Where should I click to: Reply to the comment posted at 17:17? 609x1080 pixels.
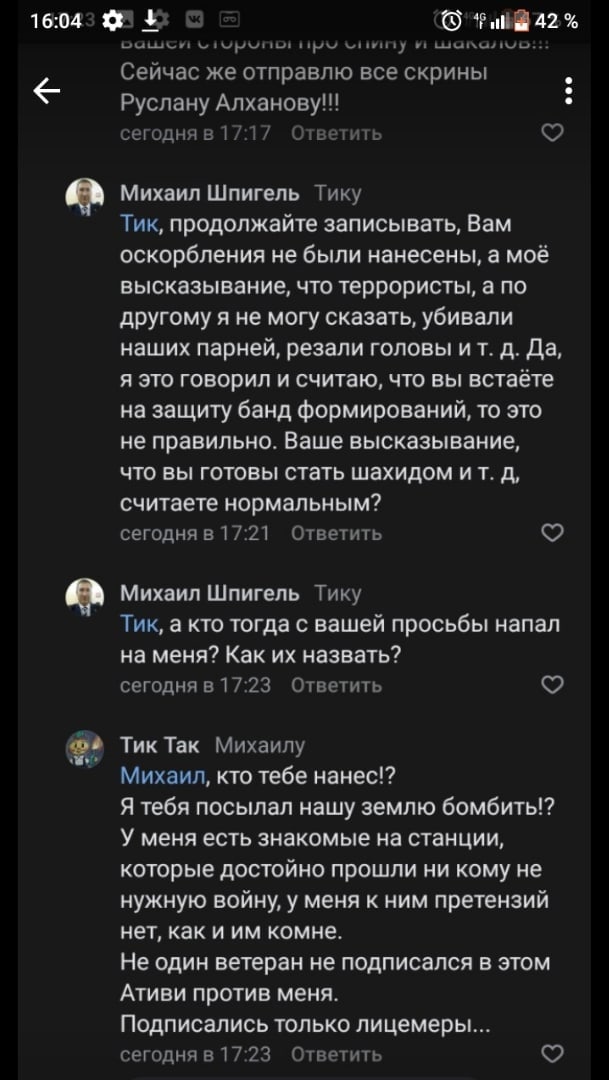pos(336,133)
